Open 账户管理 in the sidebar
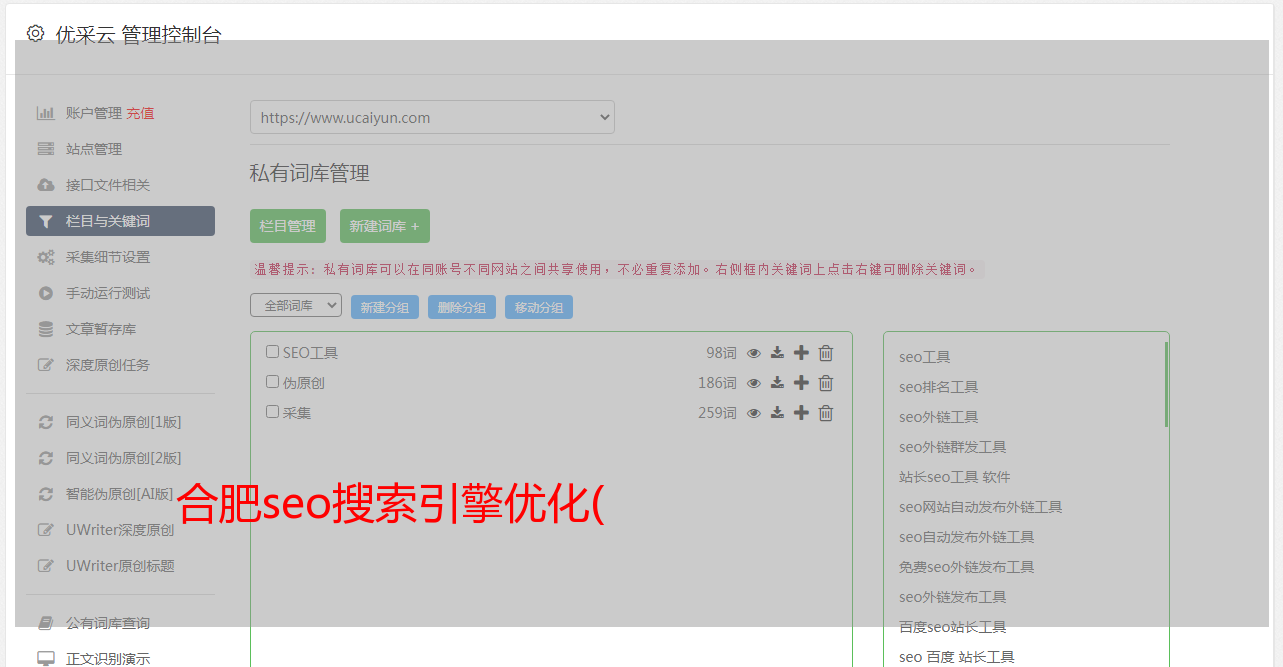The width and height of the screenshot is (1283, 667). pos(94,113)
